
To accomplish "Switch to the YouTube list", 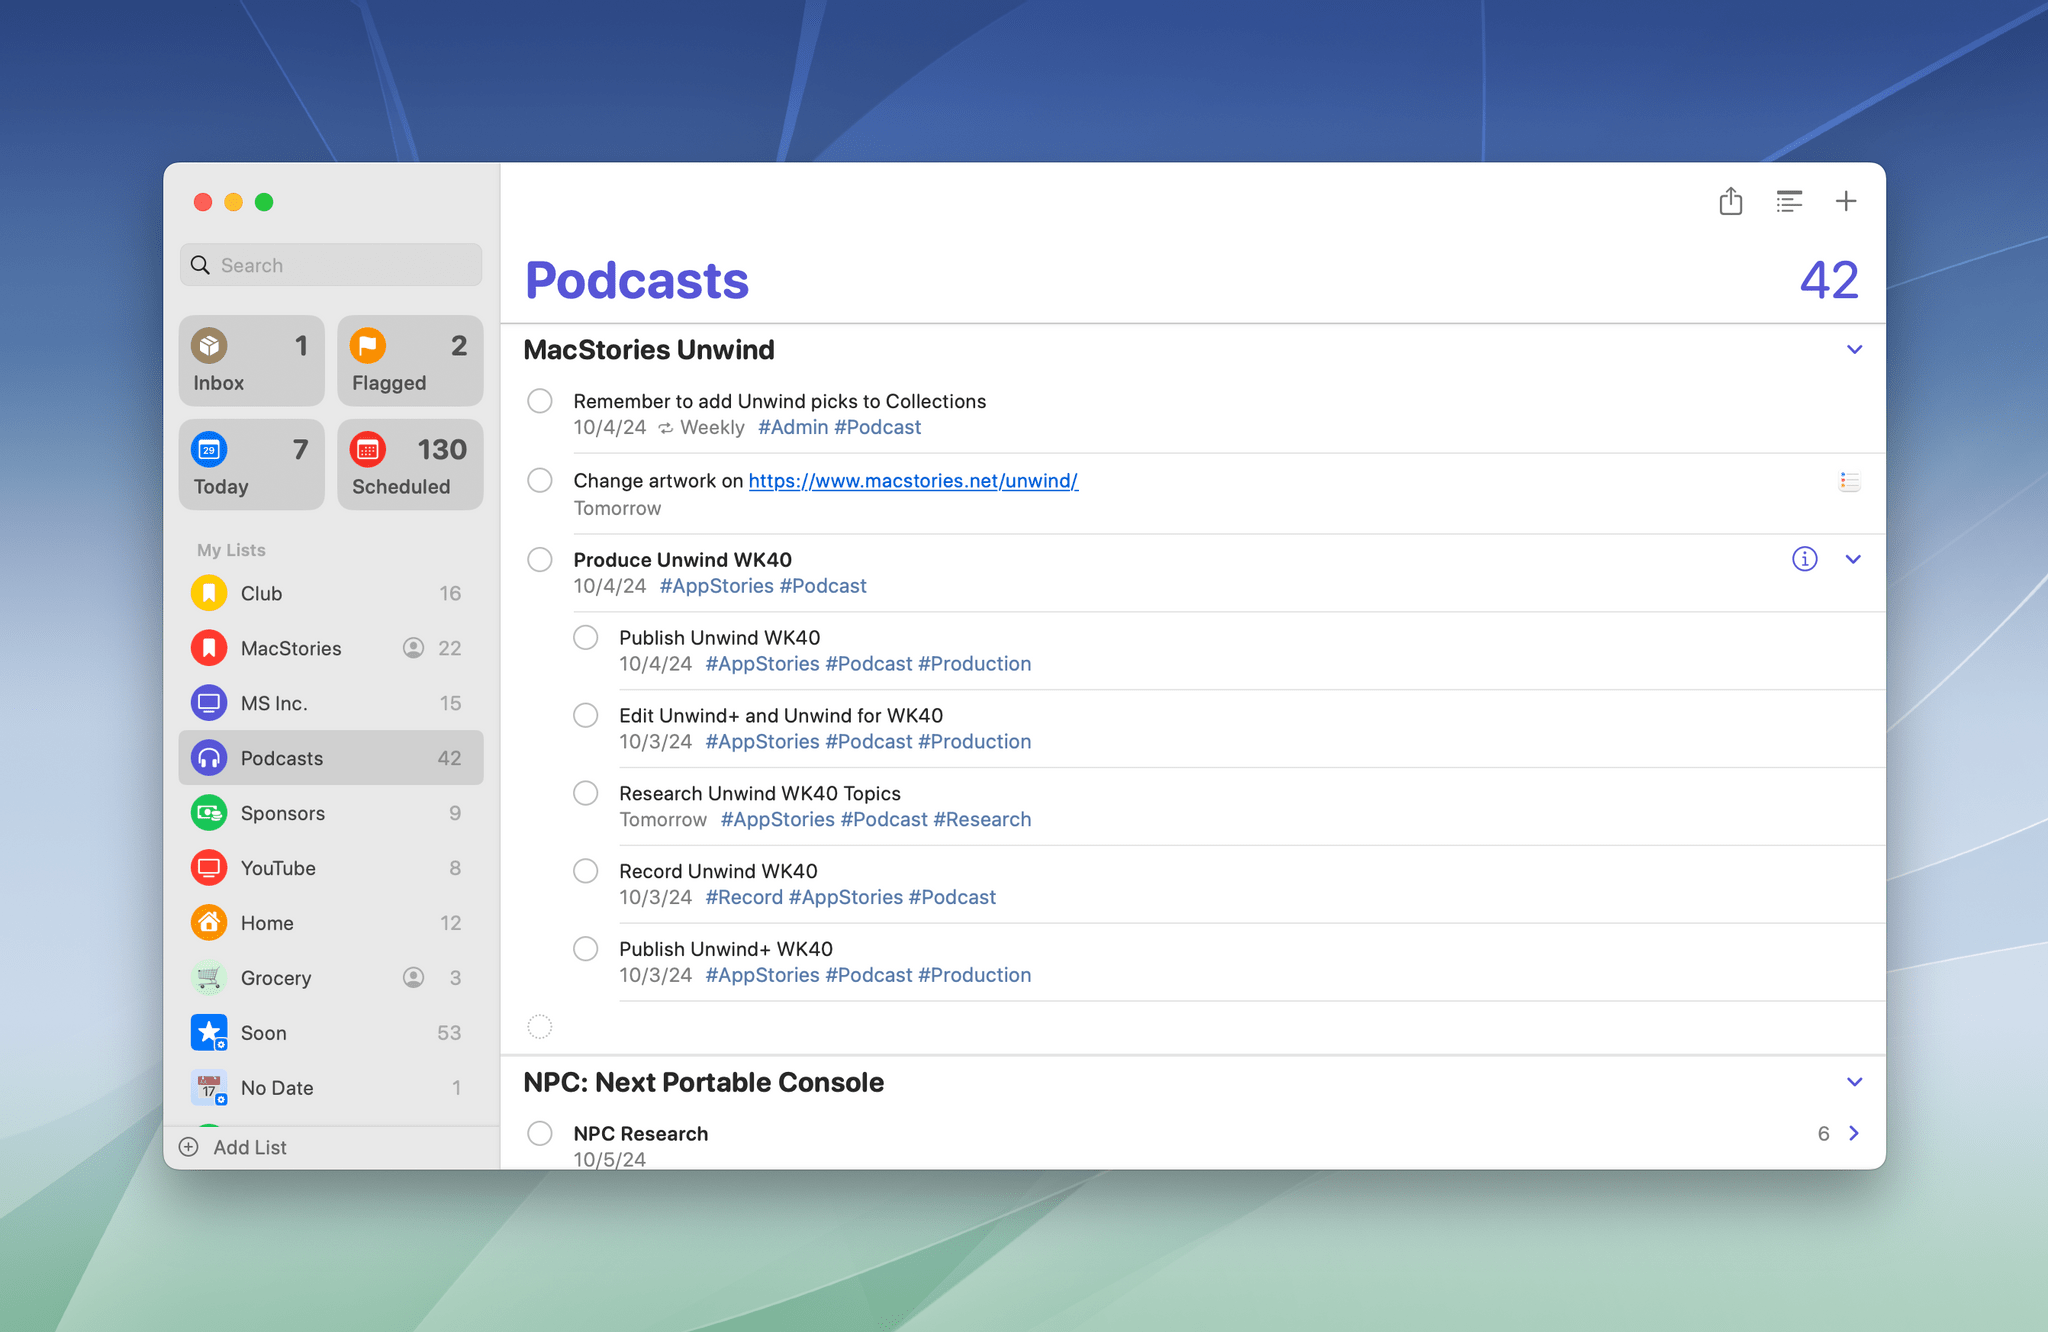I will pos(278,868).
